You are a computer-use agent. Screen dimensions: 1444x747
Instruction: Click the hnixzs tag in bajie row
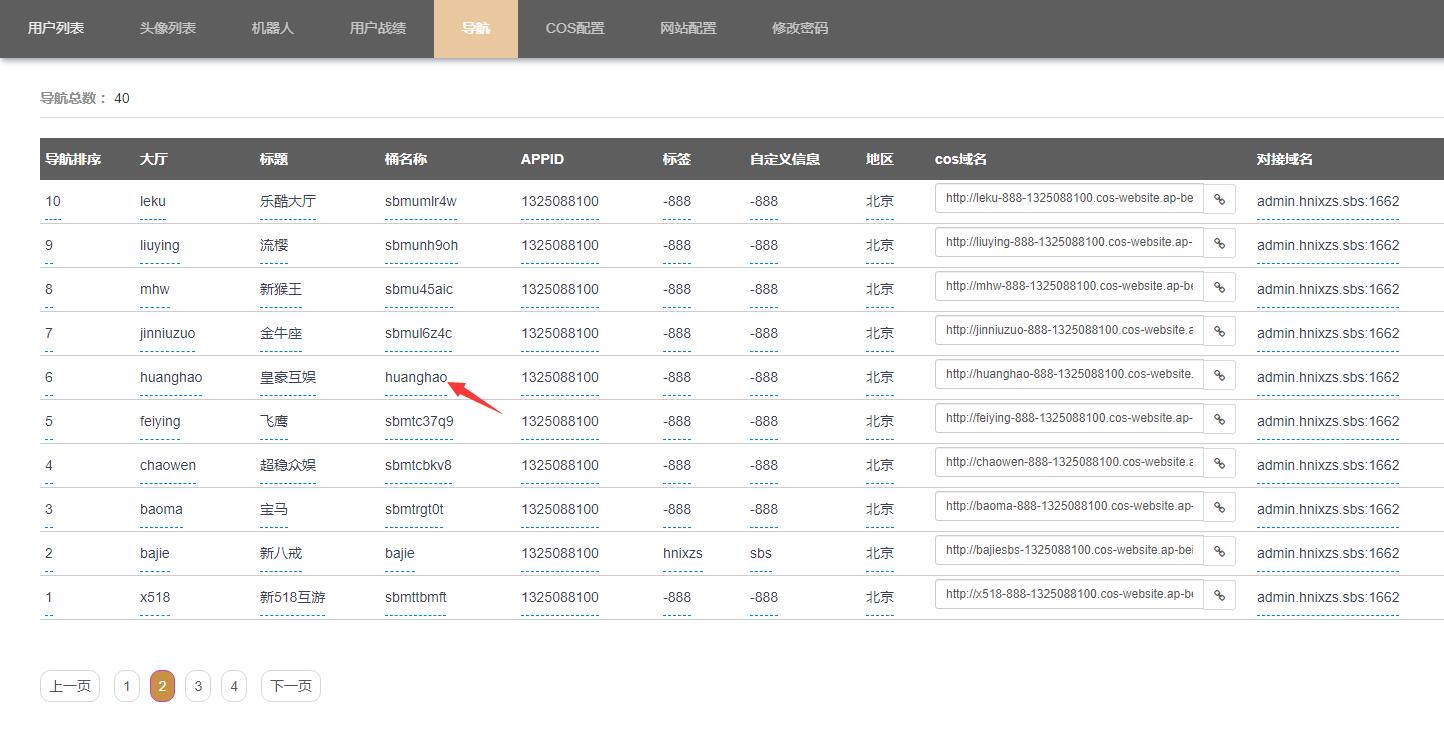click(x=682, y=553)
